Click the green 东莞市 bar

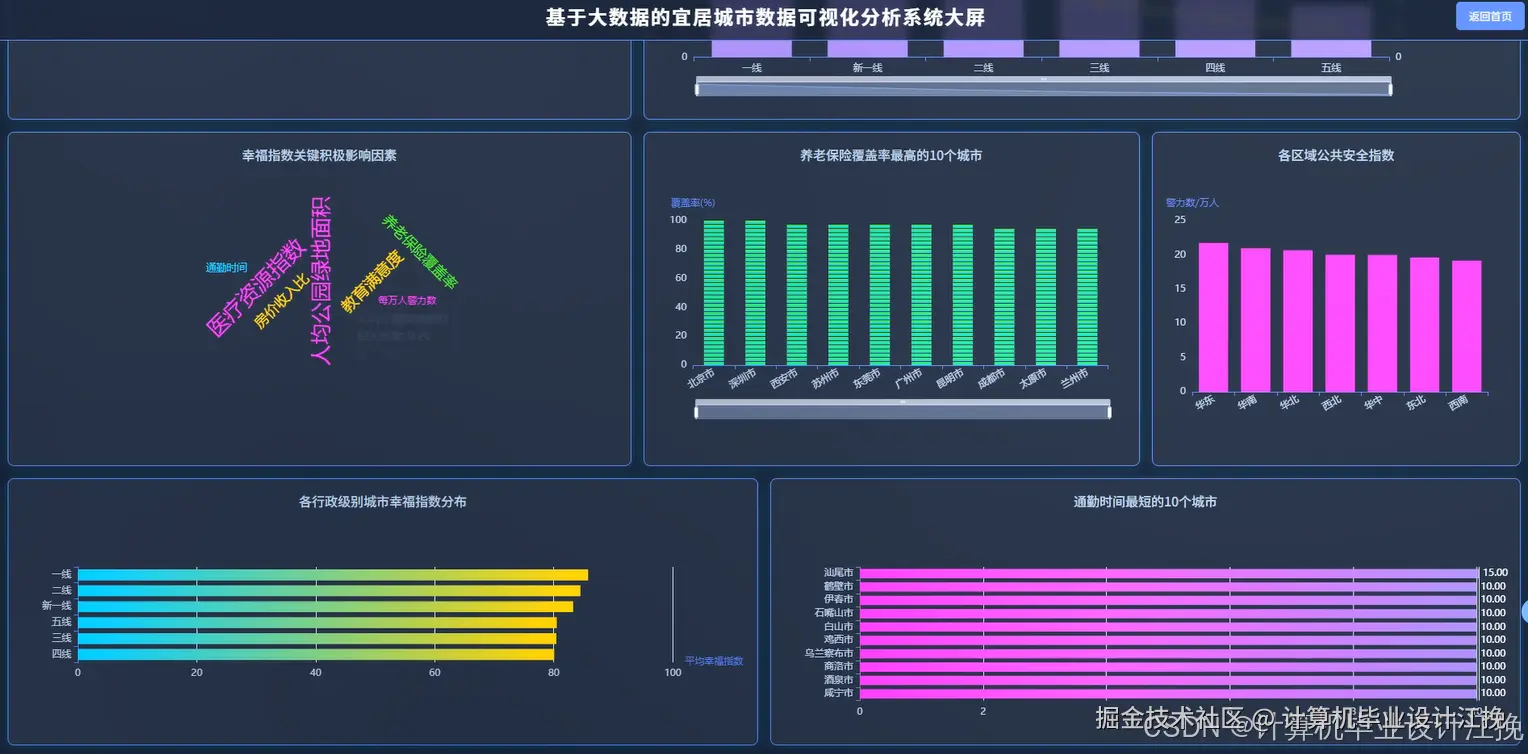click(x=880, y=295)
